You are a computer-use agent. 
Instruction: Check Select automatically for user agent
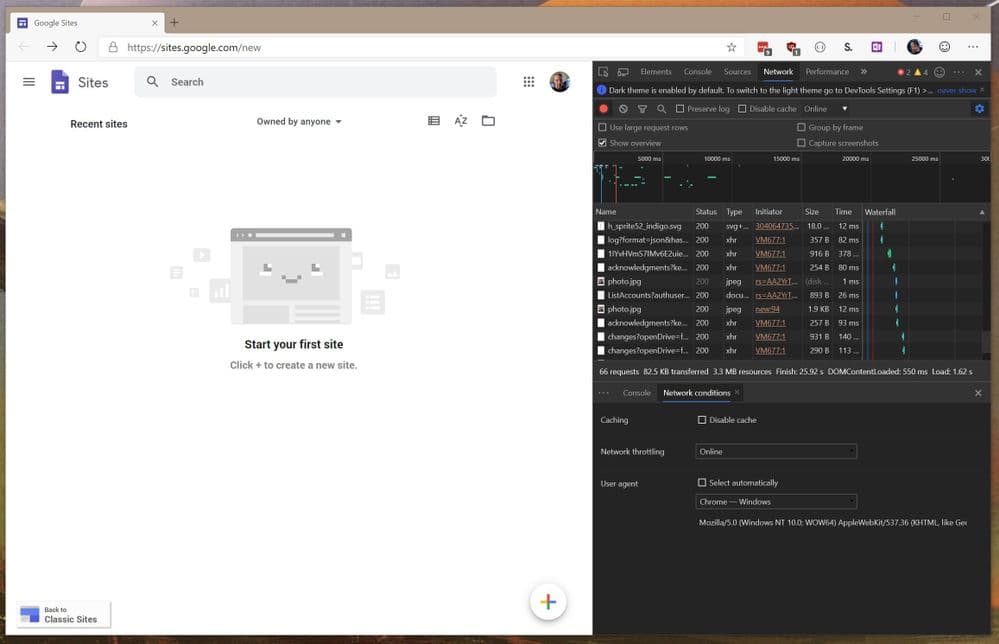702,482
